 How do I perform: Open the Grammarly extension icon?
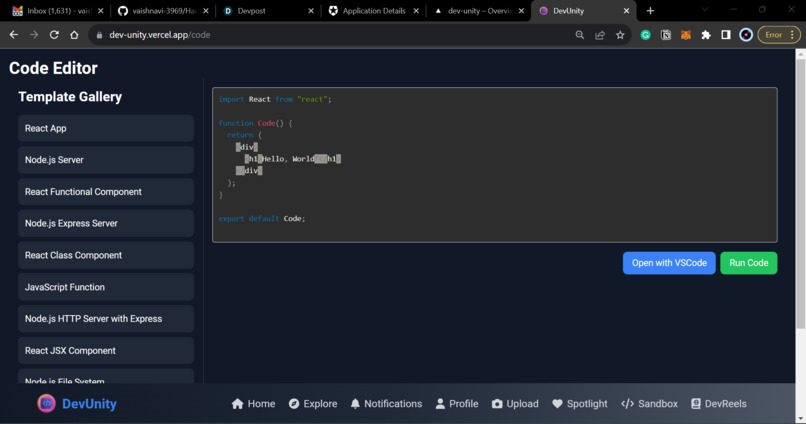point(646,35)
